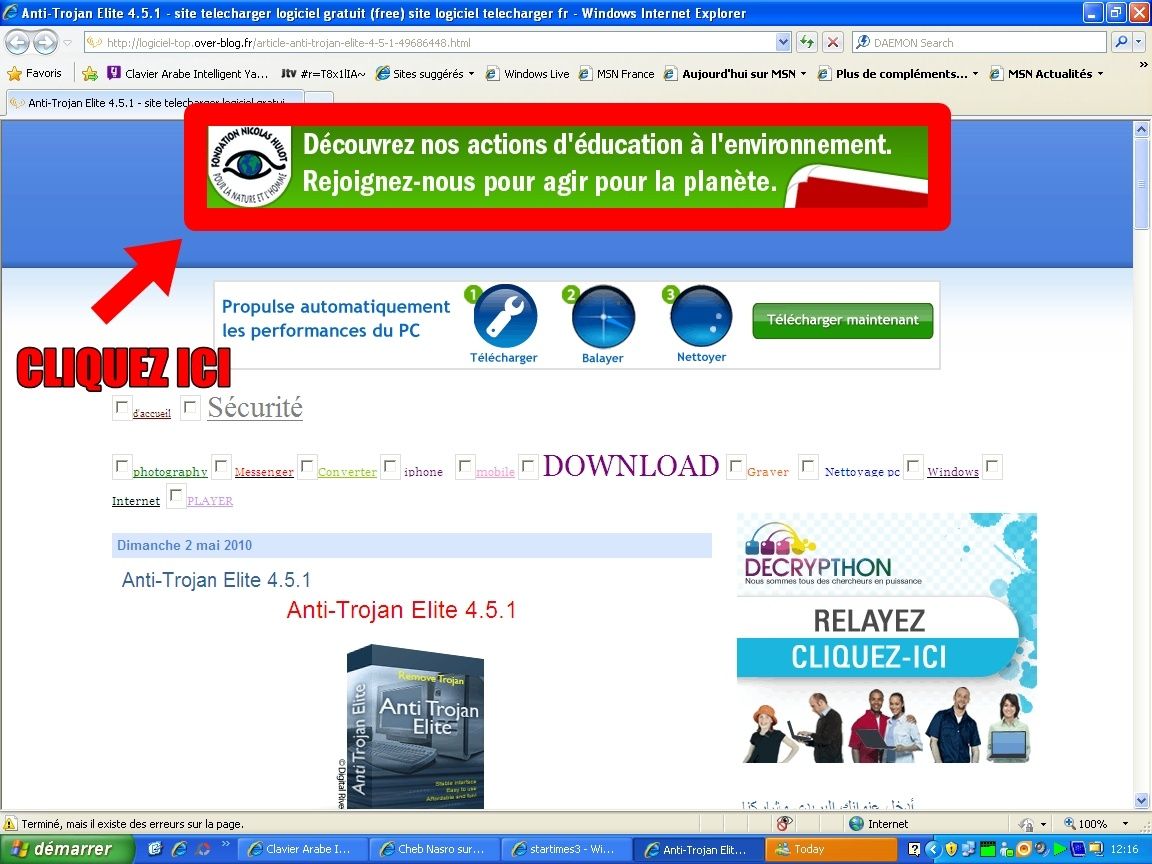Refresh the page with the green arrows icon
Screen dimensions: 1152x864
click(807, 43)
